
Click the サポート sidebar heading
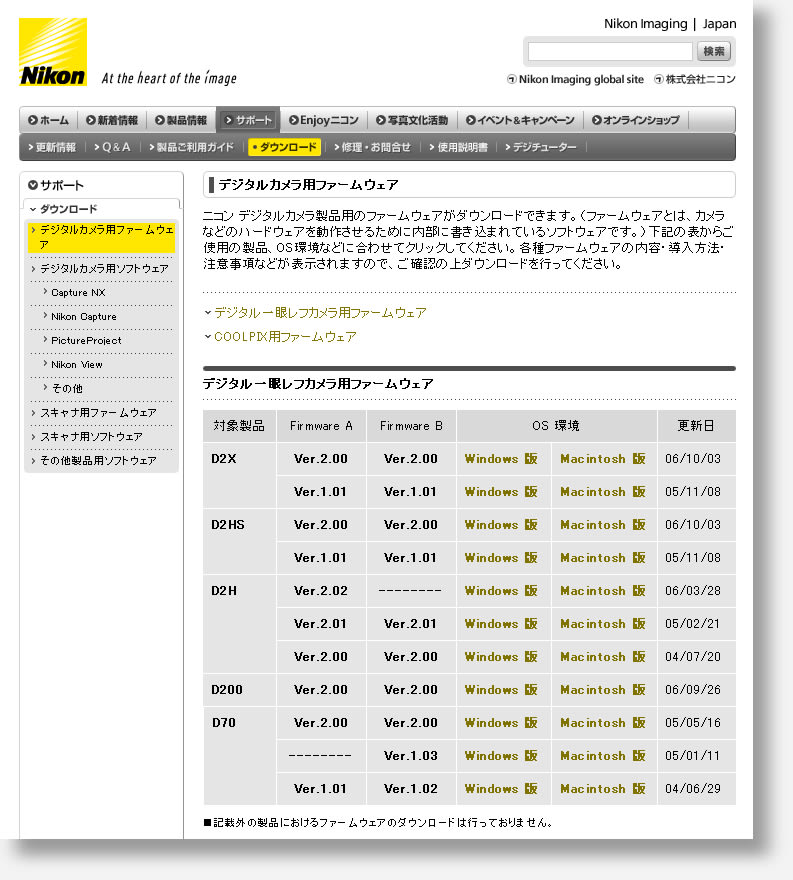56,185
